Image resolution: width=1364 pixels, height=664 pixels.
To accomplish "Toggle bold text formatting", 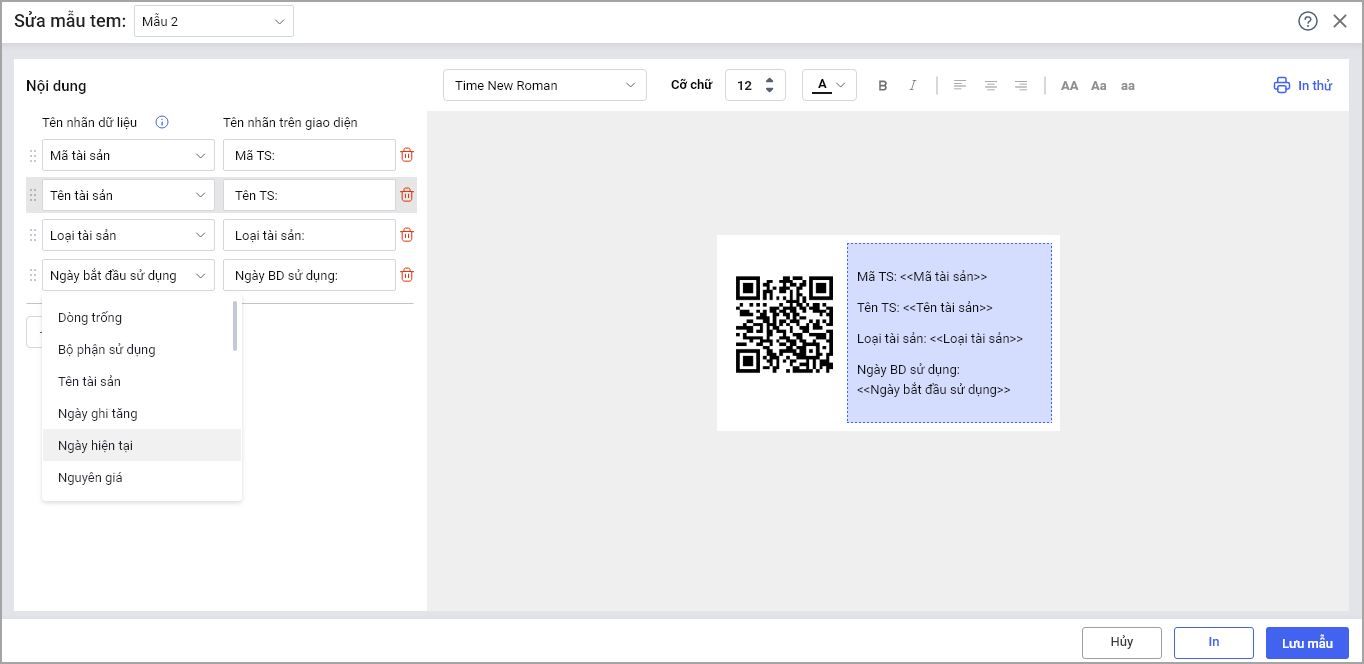I will pos(882,86).
